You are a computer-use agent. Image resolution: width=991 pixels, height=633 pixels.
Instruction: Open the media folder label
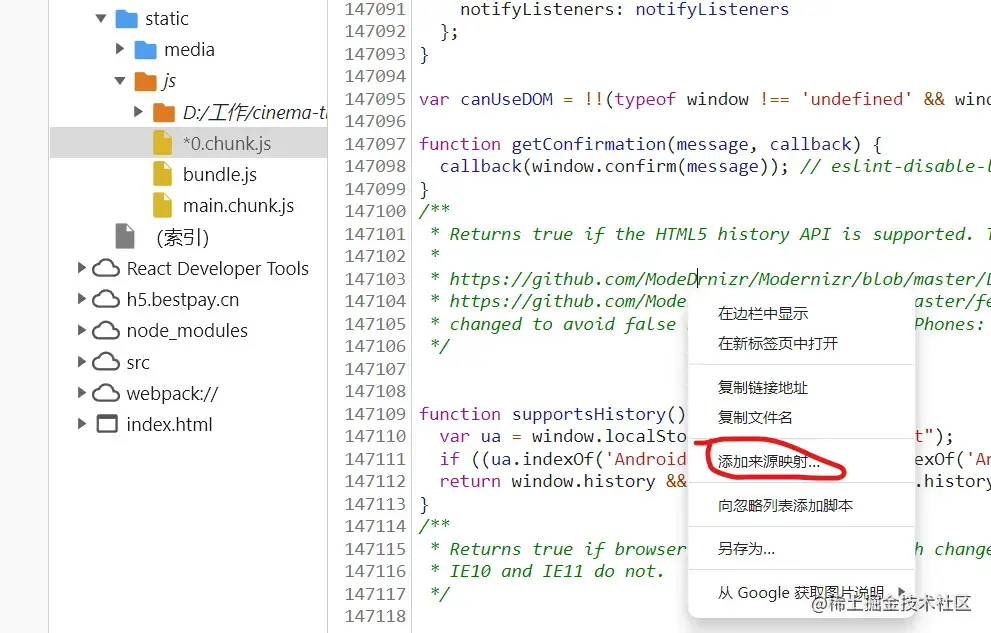pyautogui.click(x=190, y=49)
